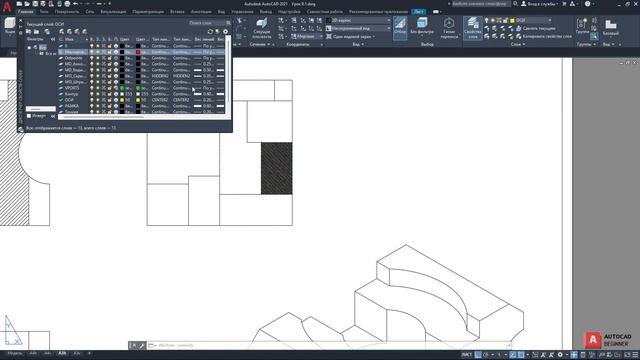Click the green color swatch of VPORTS layer
Screen dimensions: 640x360
[122, 88]
